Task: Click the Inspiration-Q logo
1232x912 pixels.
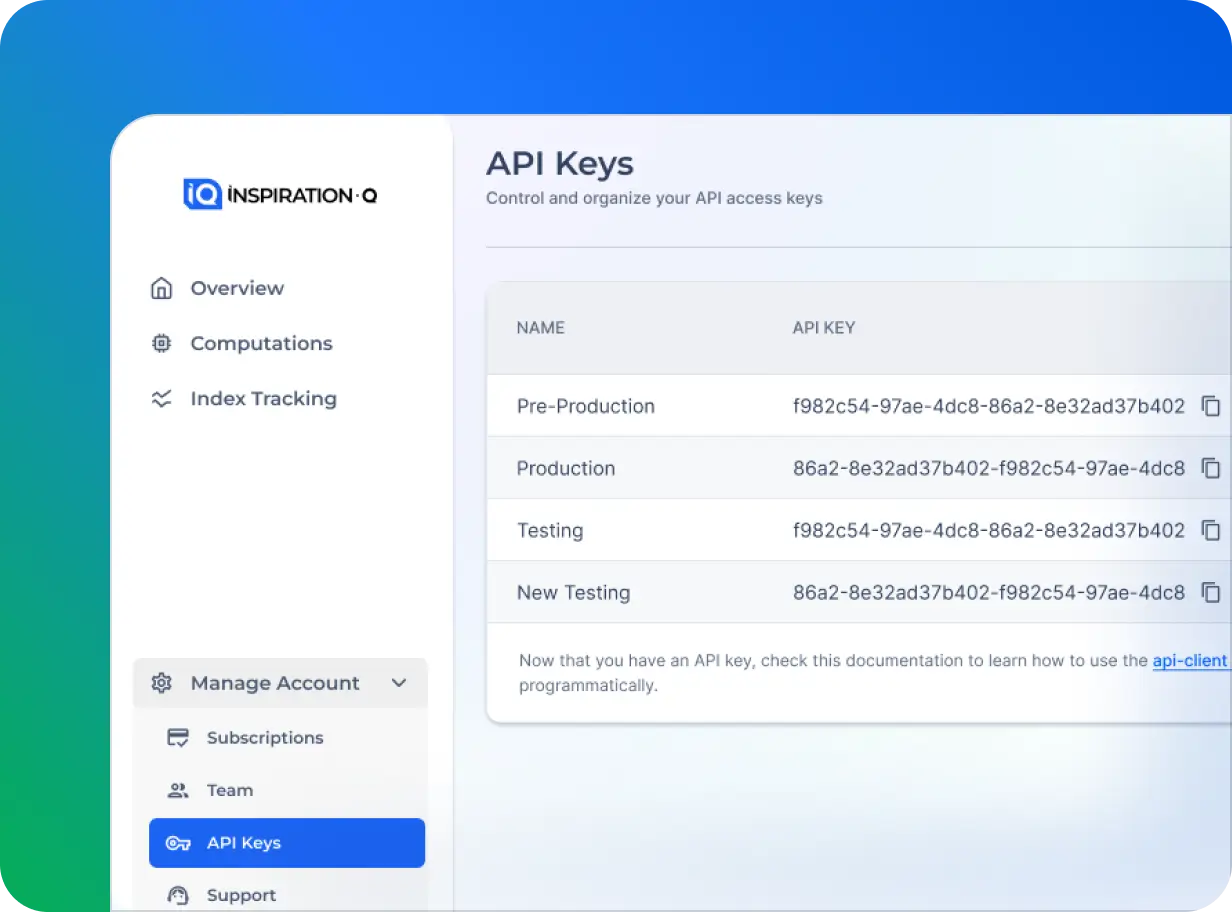Action: click(x=280, y=194)
